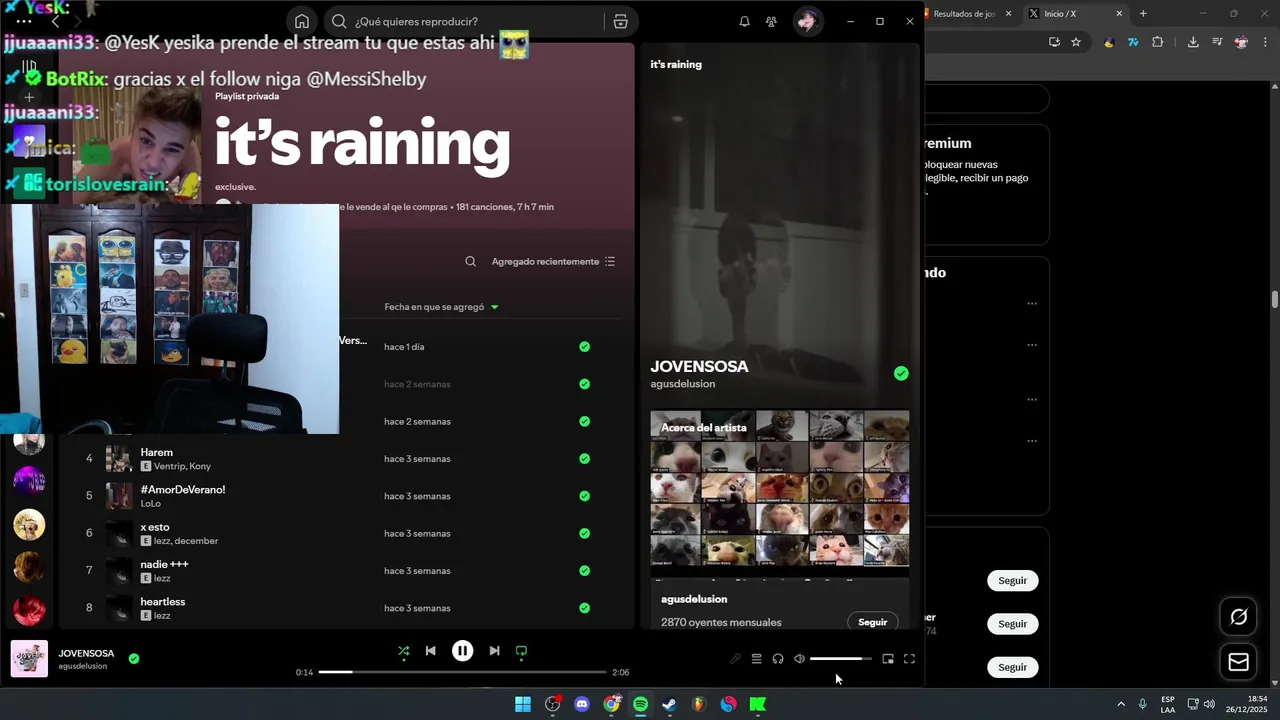The image size is (1280, 720).
Task: Open a new Chrome tab
Action: [x=1143, y=14]
